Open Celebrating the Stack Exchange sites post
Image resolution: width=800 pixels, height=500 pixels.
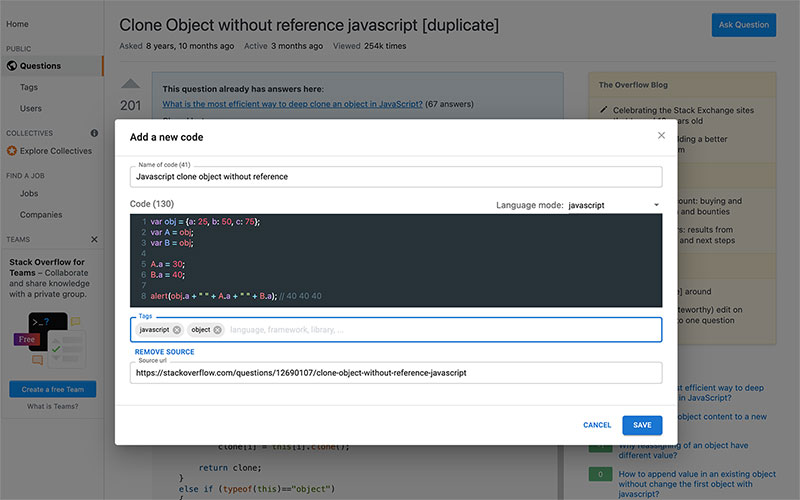point(683,115)
